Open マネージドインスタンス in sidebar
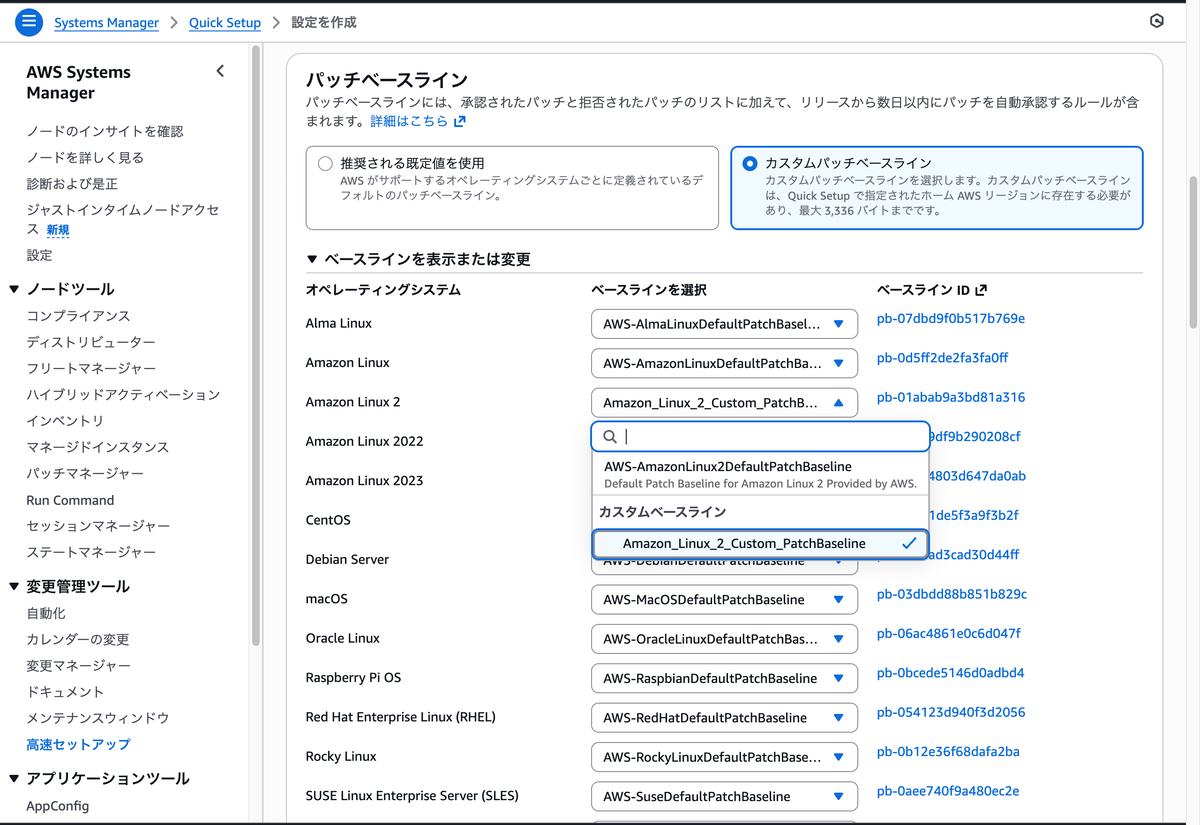 [98, 447]
